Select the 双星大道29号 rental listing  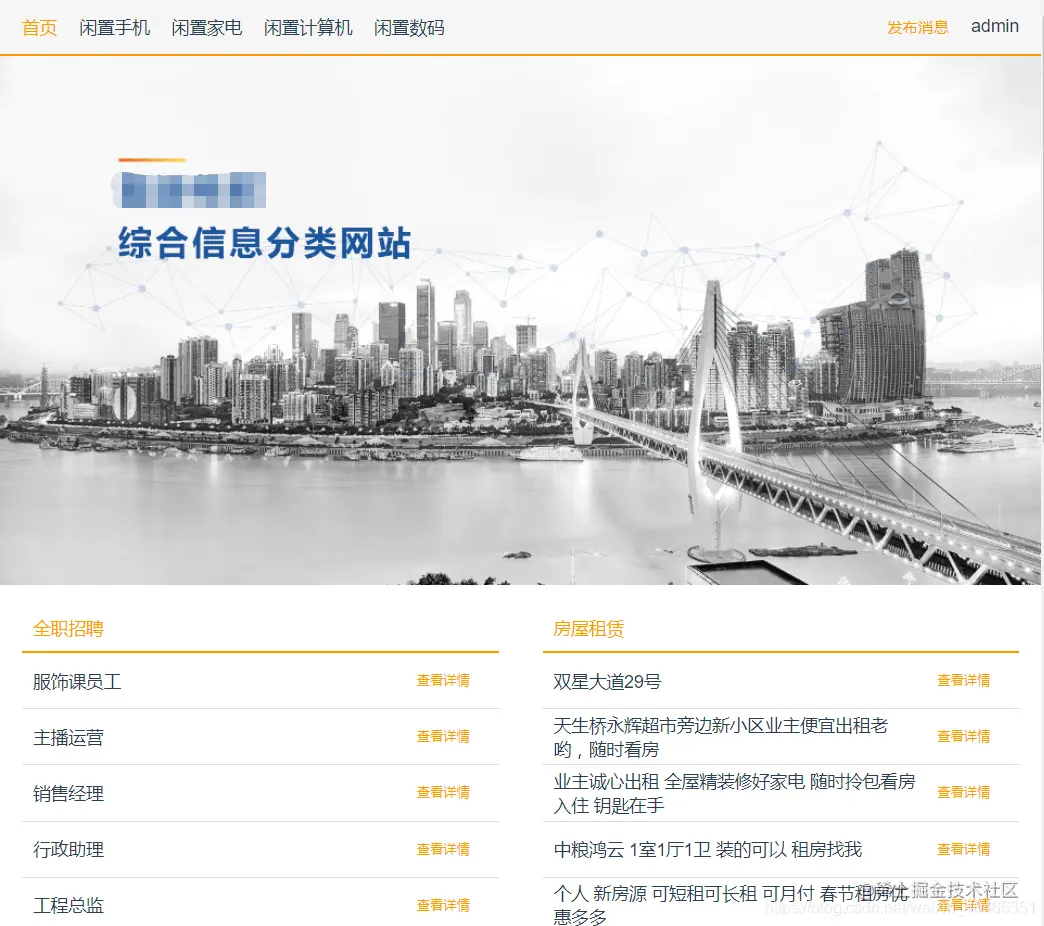click(x=607, y=682)
